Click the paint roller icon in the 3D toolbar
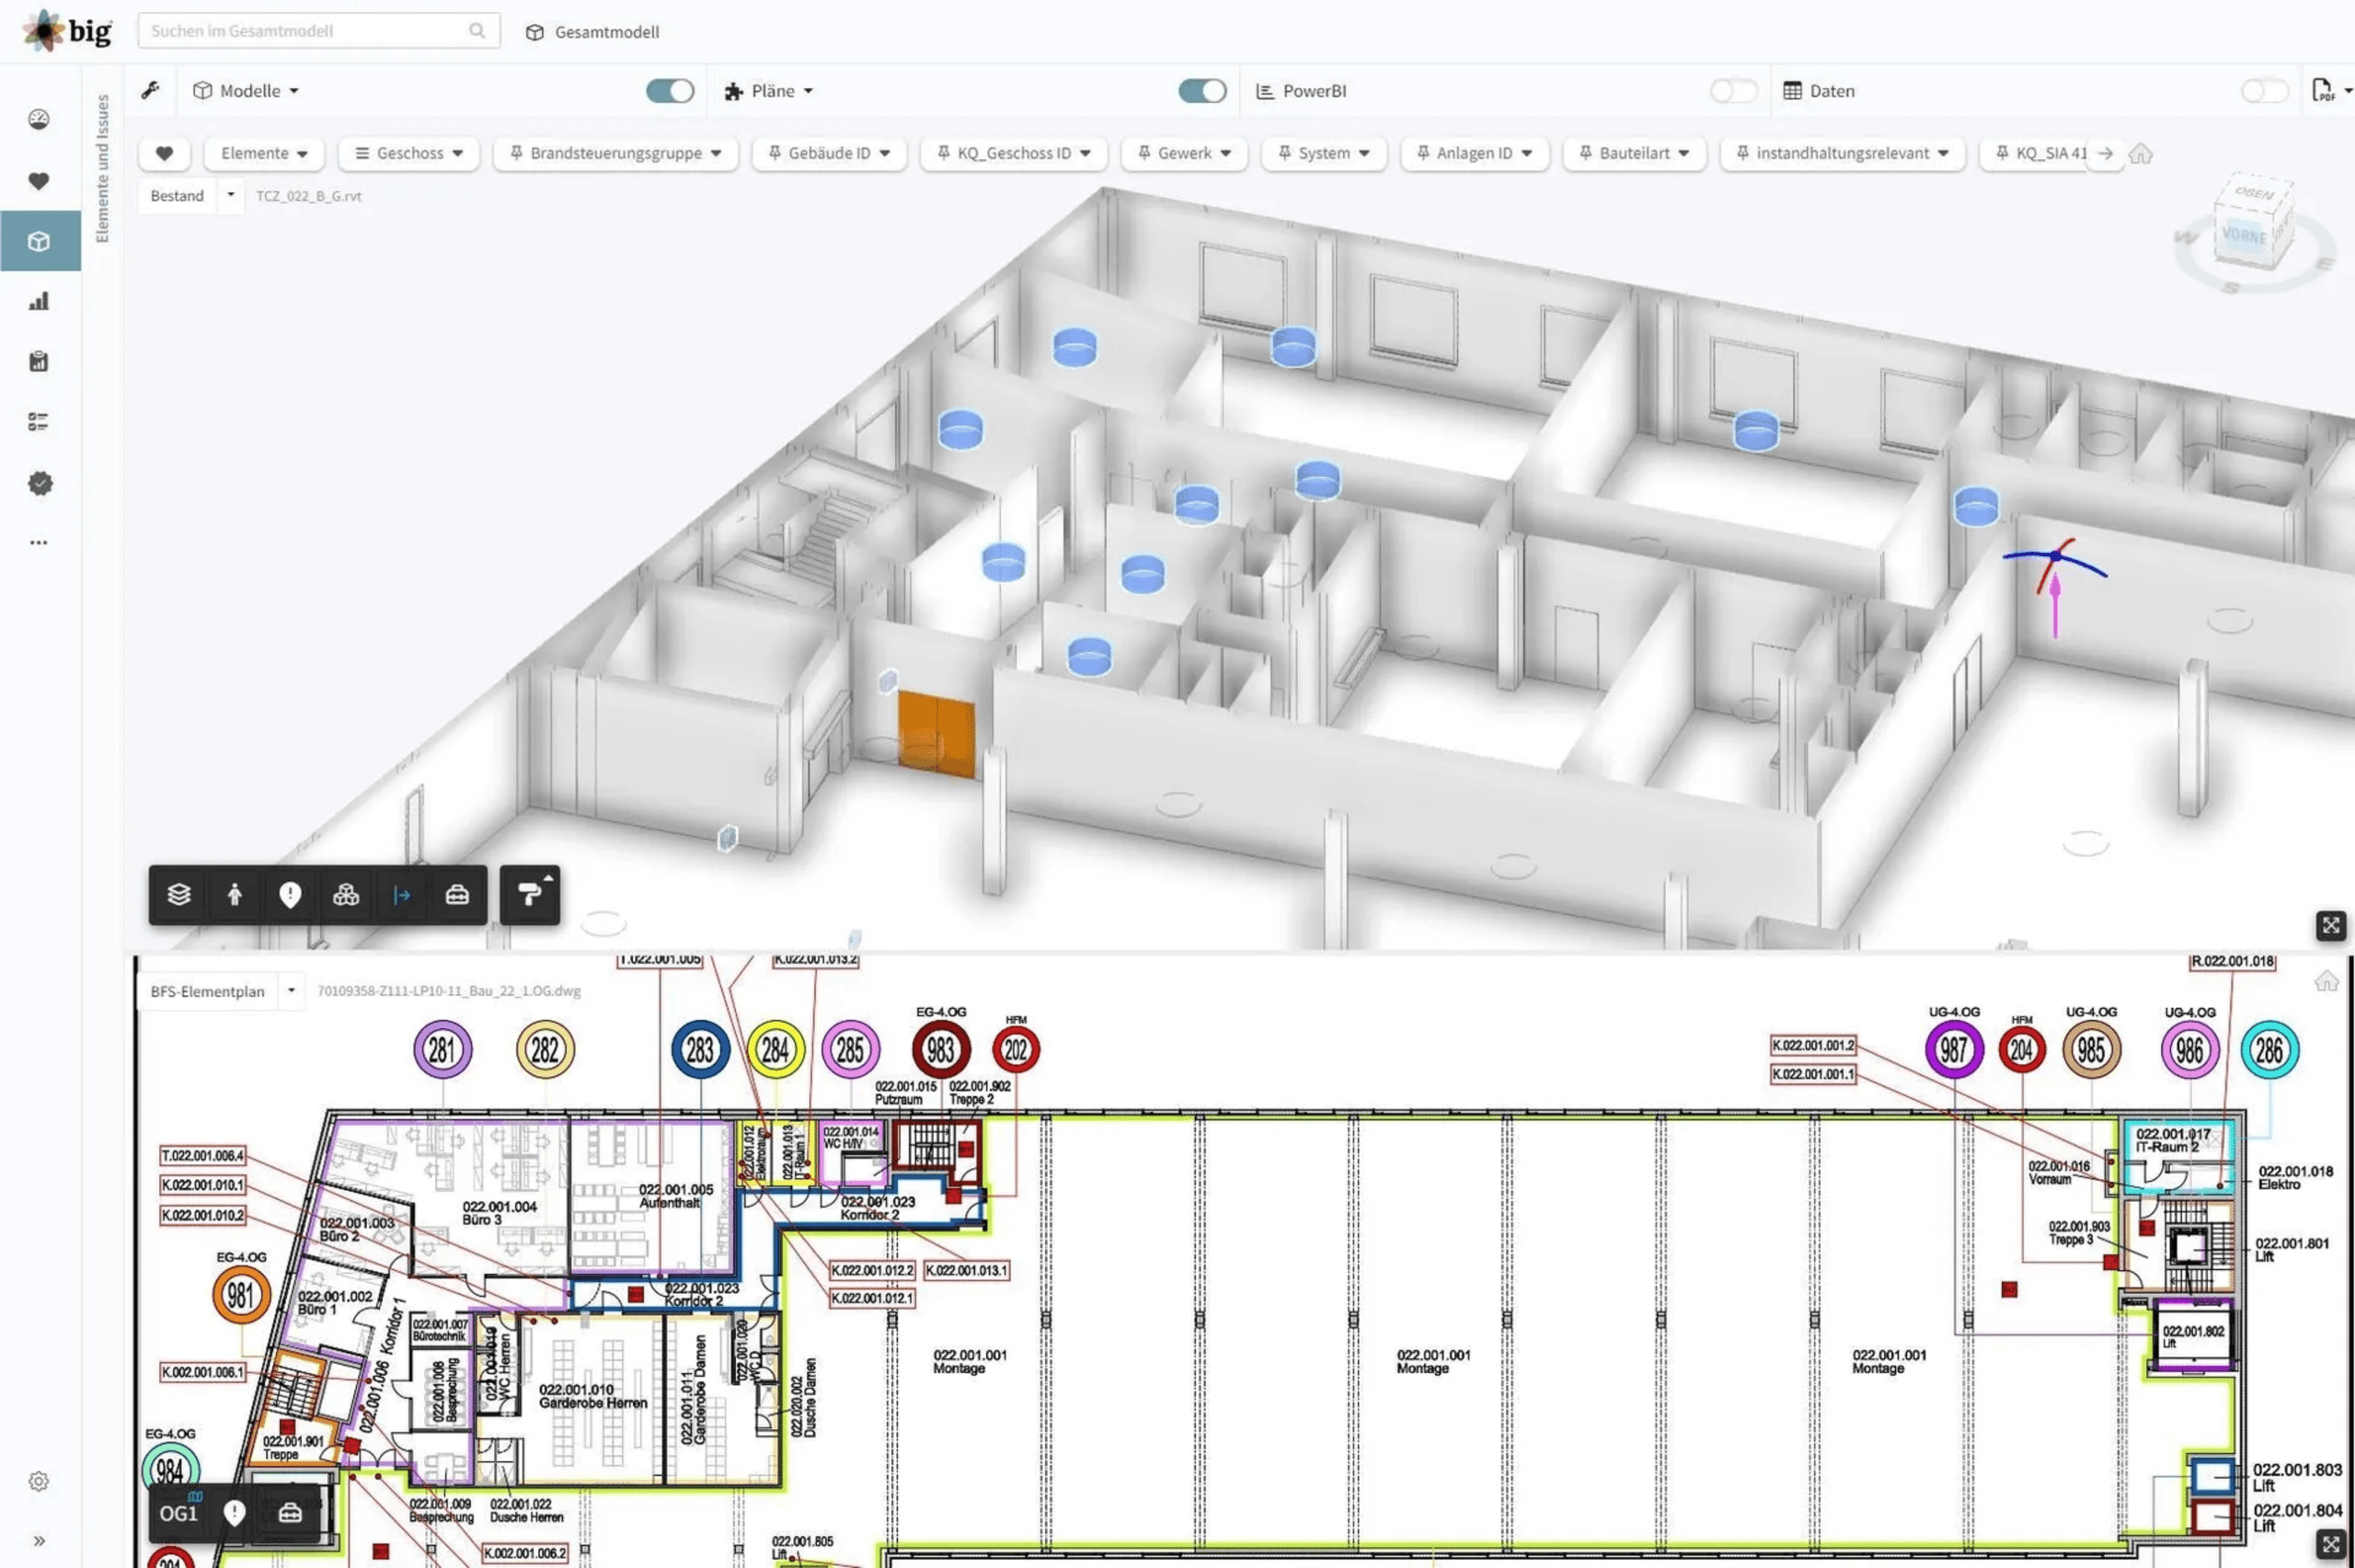 point(529,894)
